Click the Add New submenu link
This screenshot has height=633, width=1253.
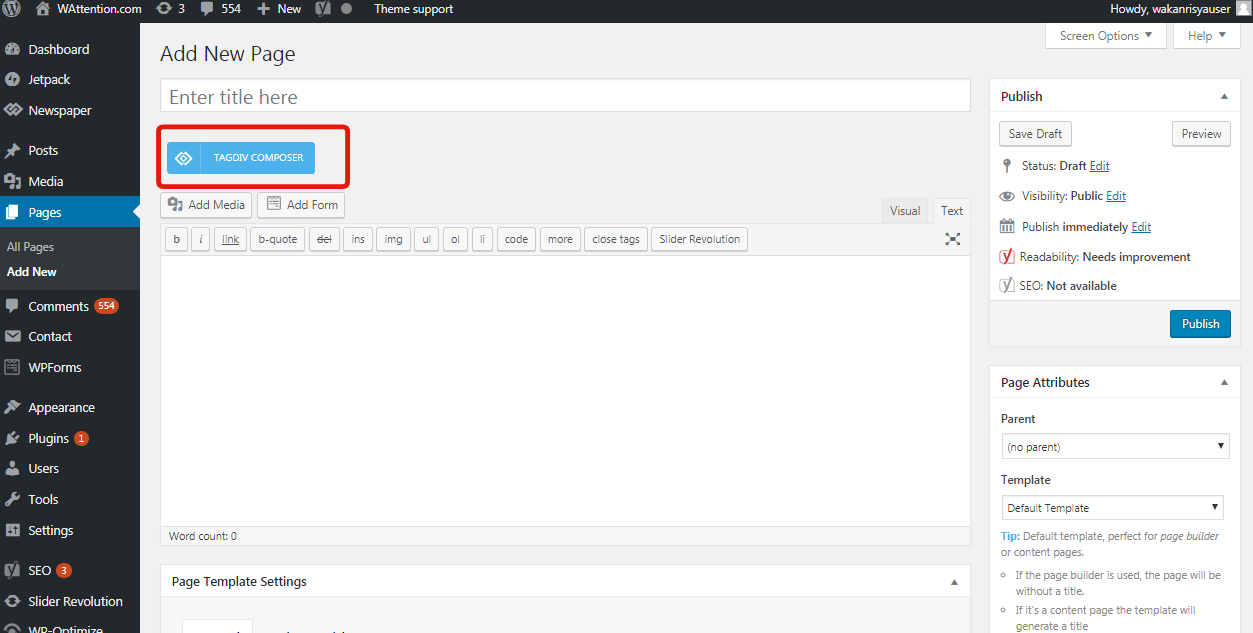pos(32,272)
